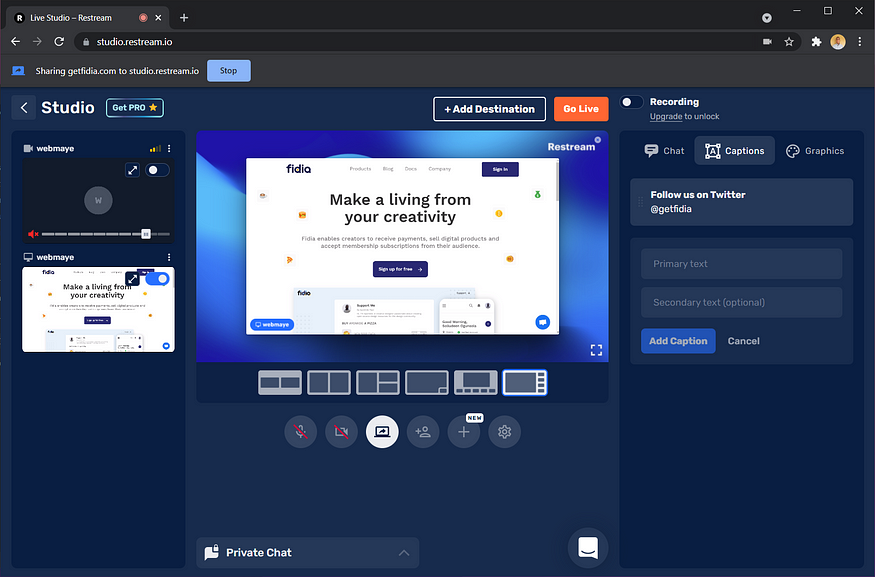Click the invite guest icon
Image resolution: width=875 pixels, height=577 pixels.
coord(423,431)
